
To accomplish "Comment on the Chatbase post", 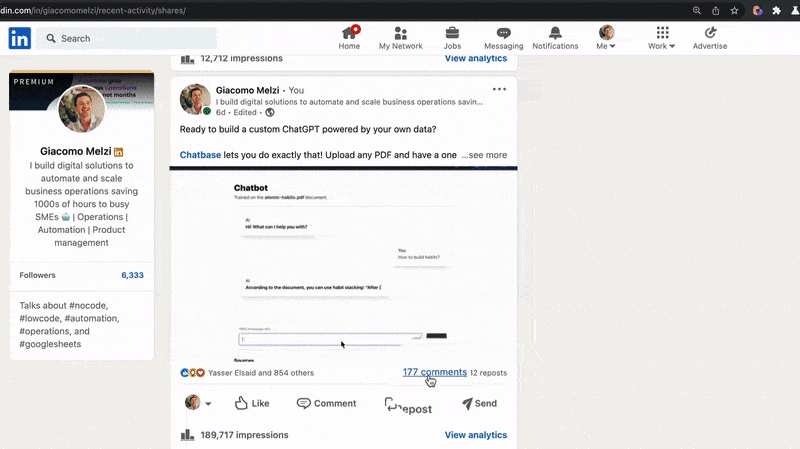I will click(x=327, y=403).
